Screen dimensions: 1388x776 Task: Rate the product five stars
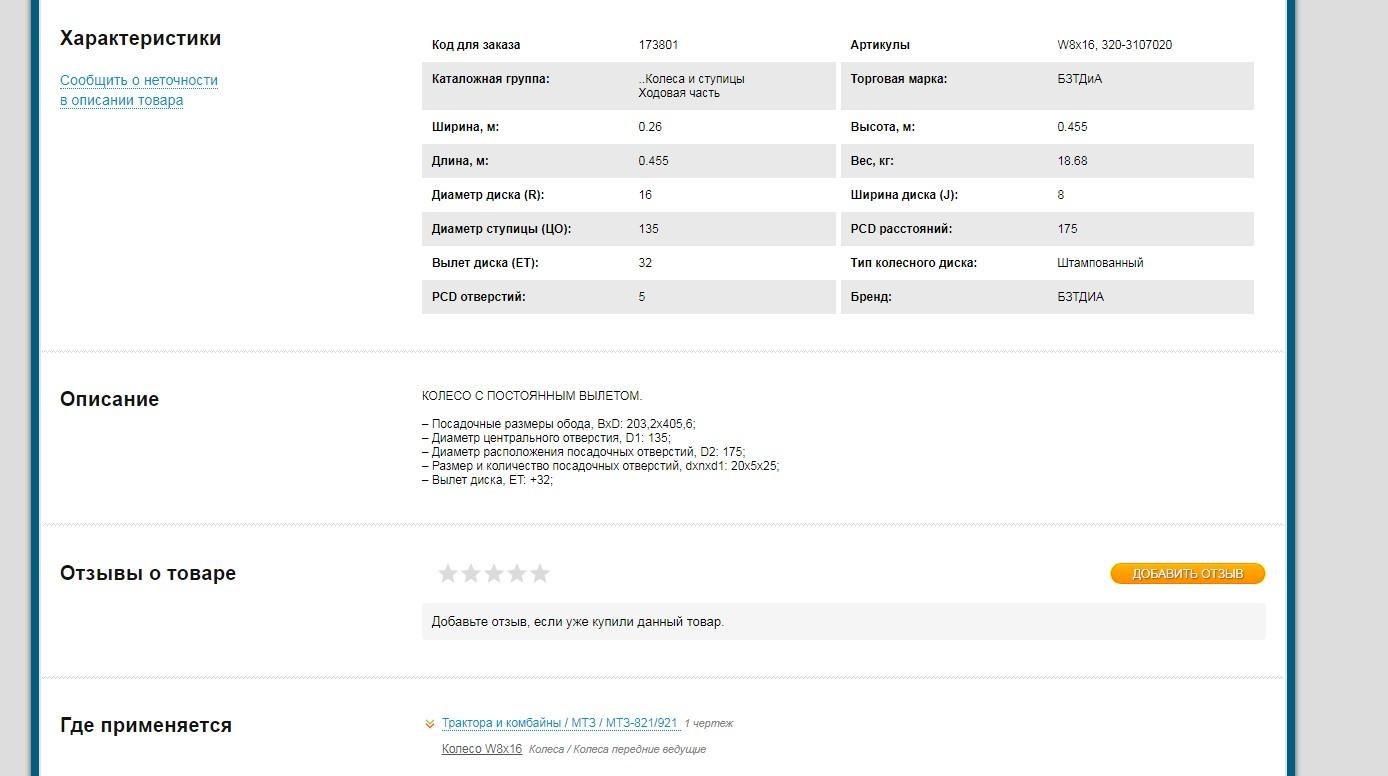(540, 573)
